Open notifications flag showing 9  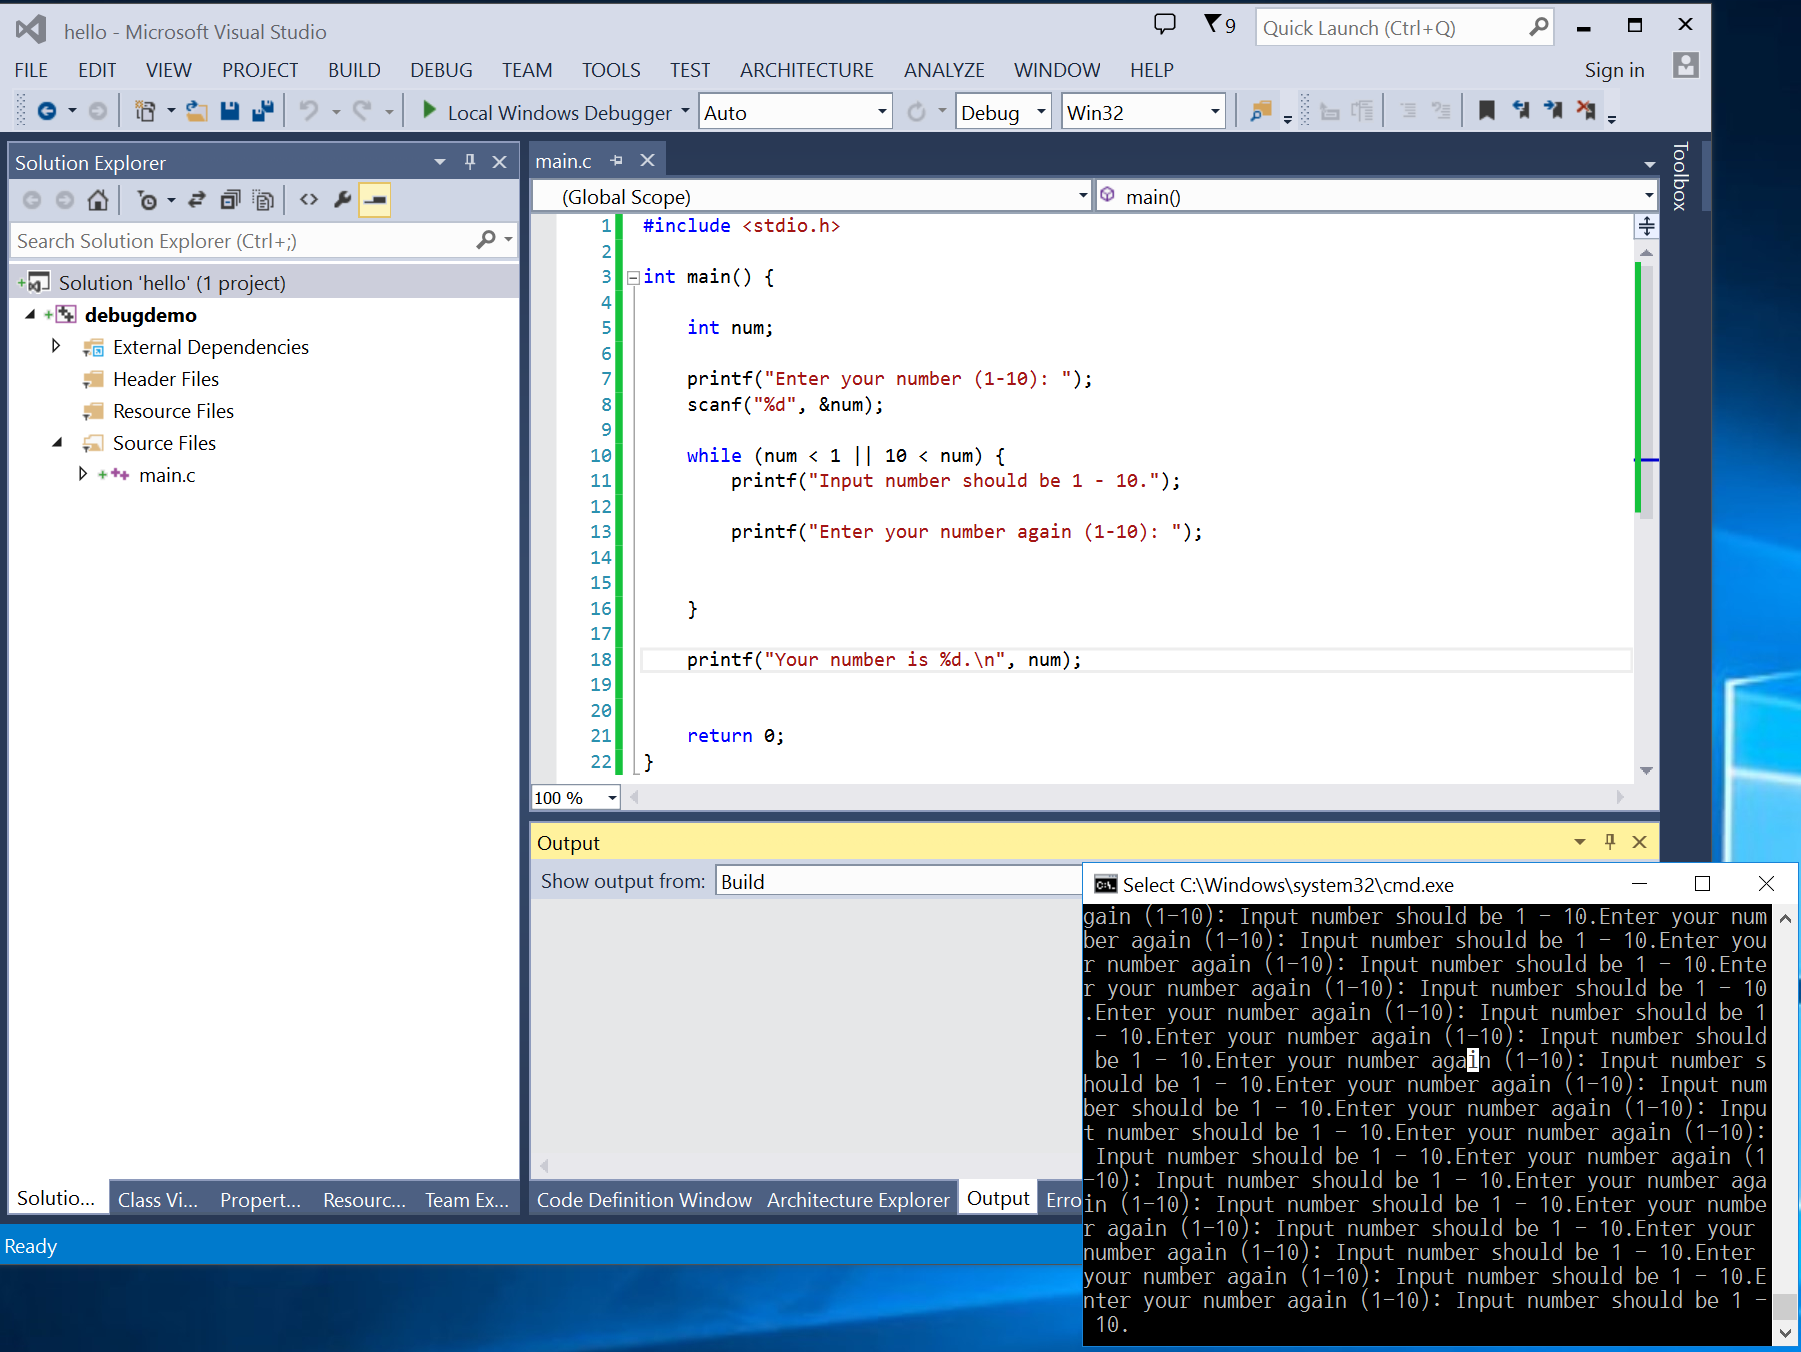(1219, 24)
